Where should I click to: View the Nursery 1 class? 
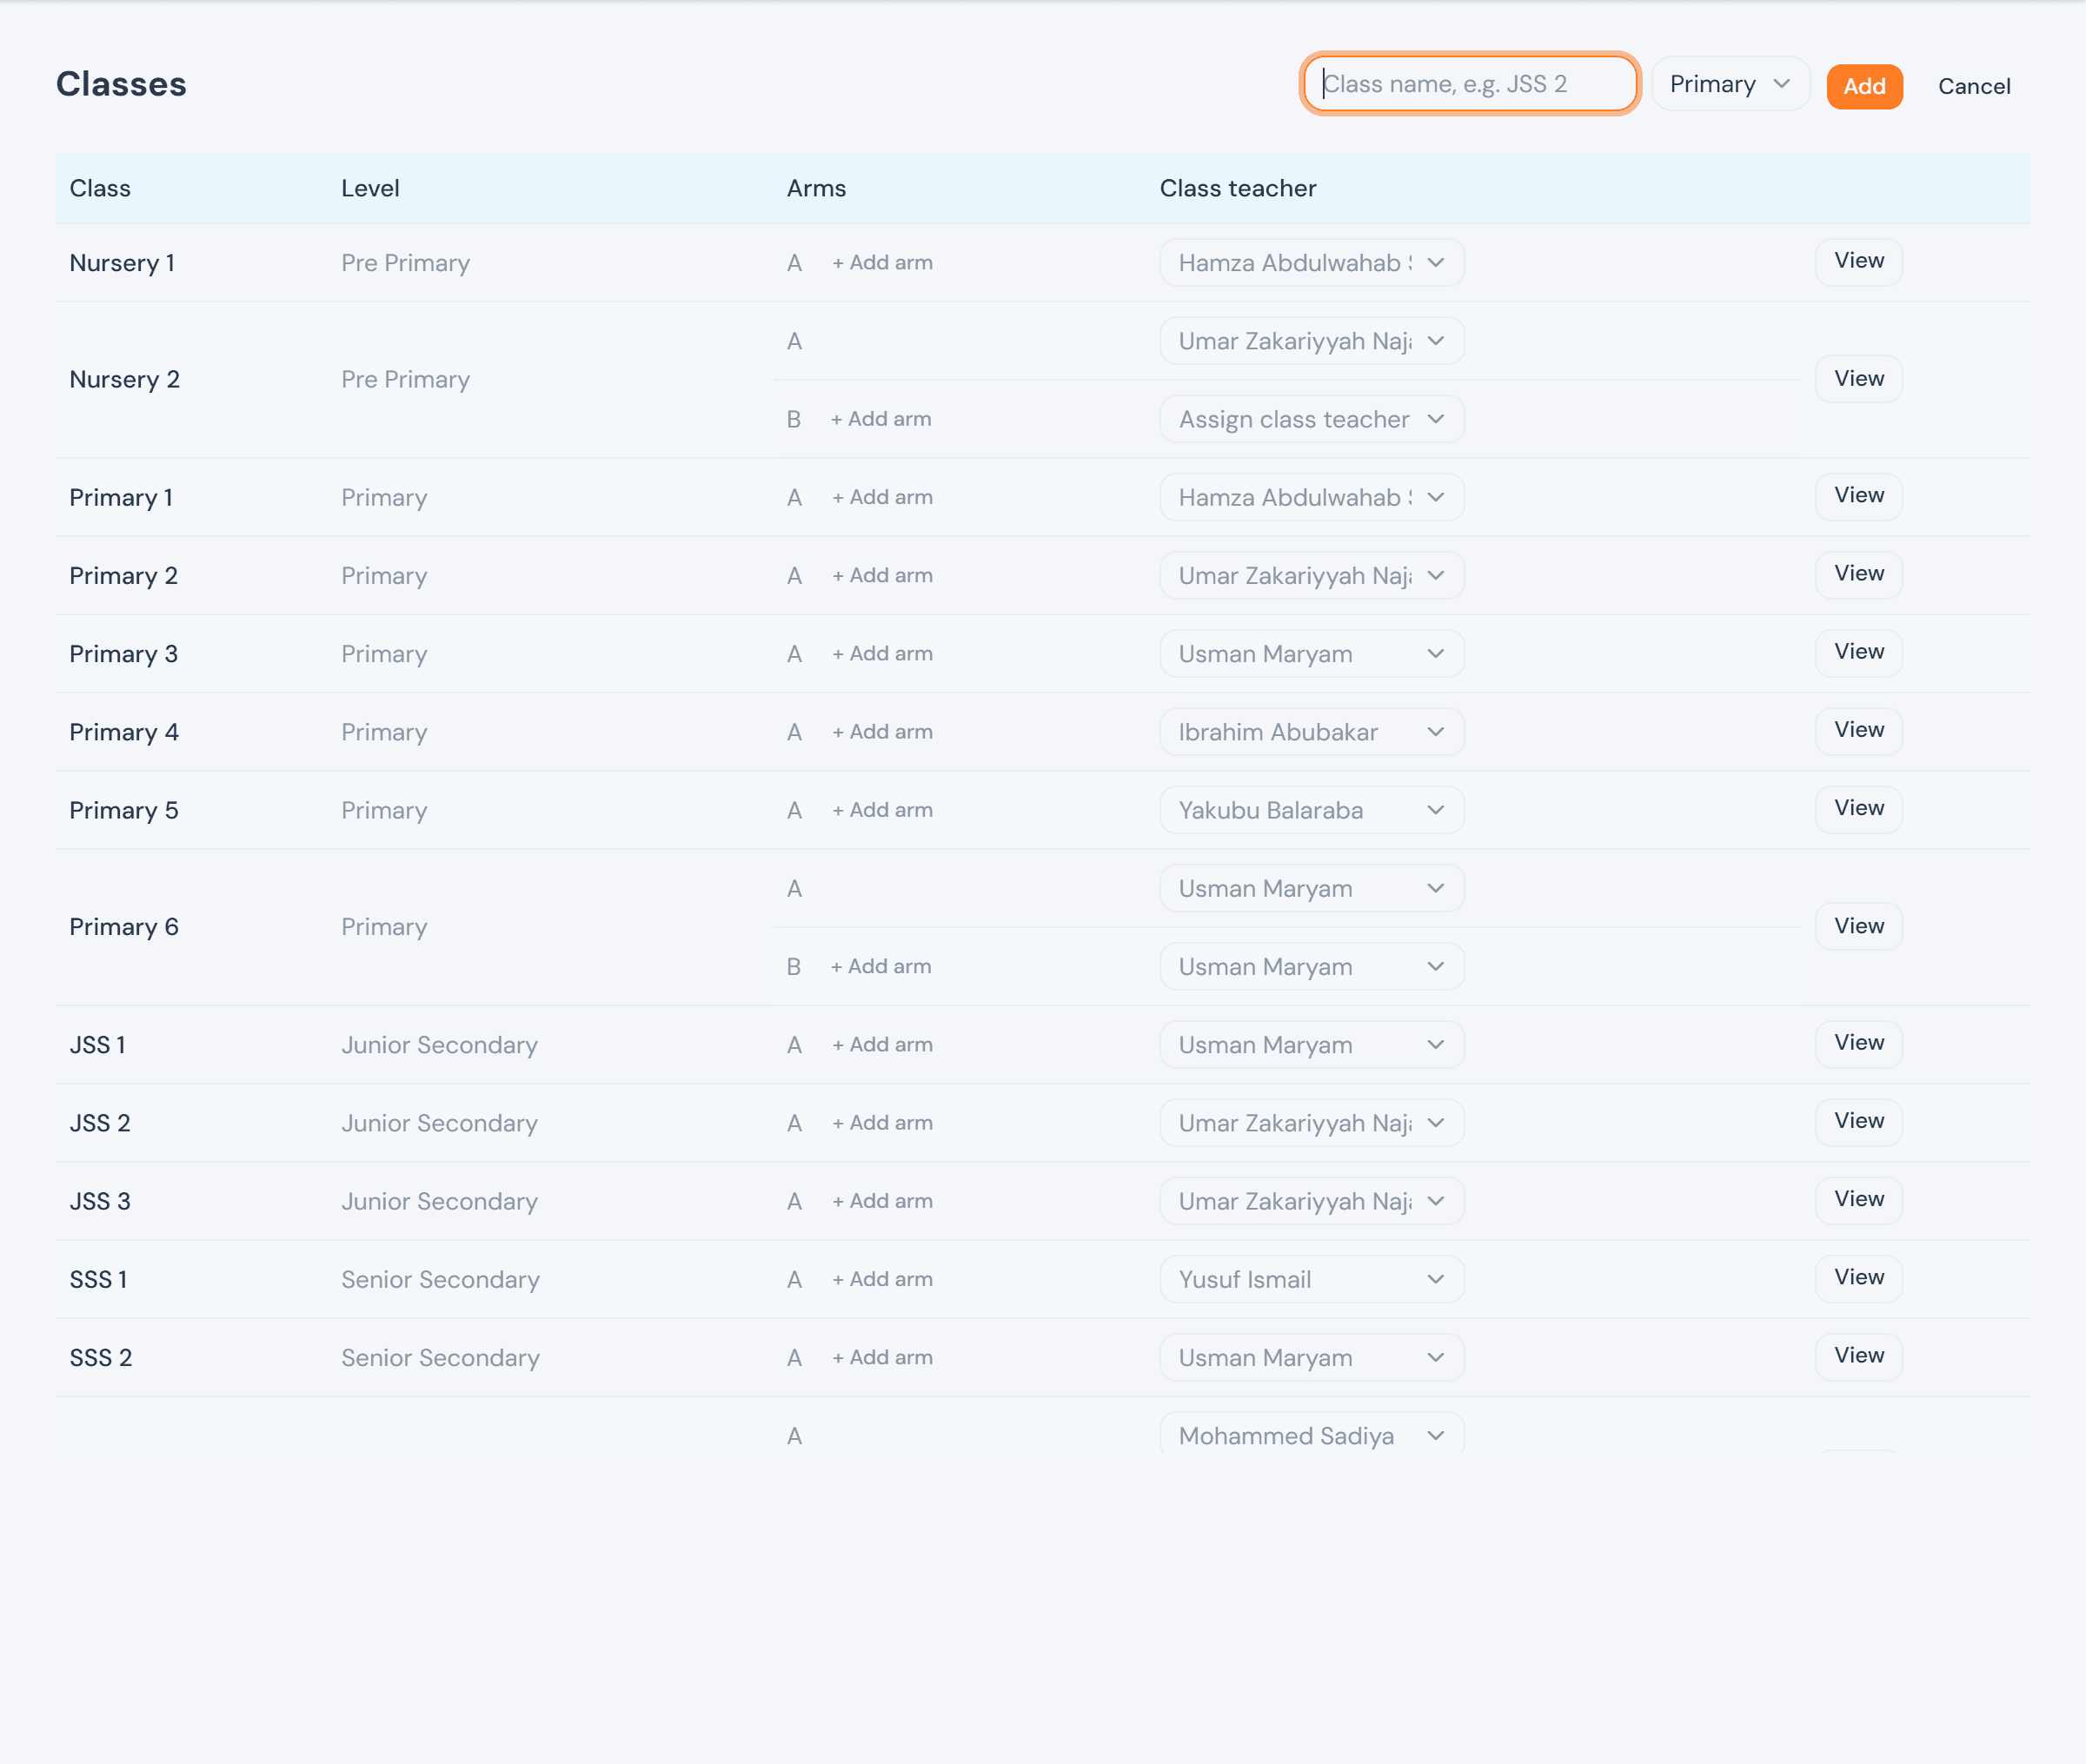point(1858,262)
